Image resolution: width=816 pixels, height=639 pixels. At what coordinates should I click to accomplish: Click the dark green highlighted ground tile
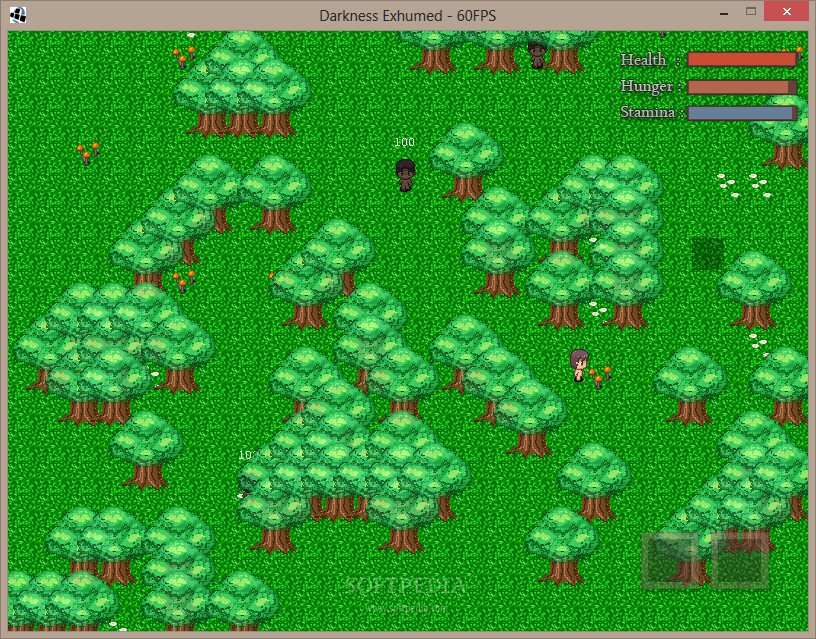click(x=708, y=254)
